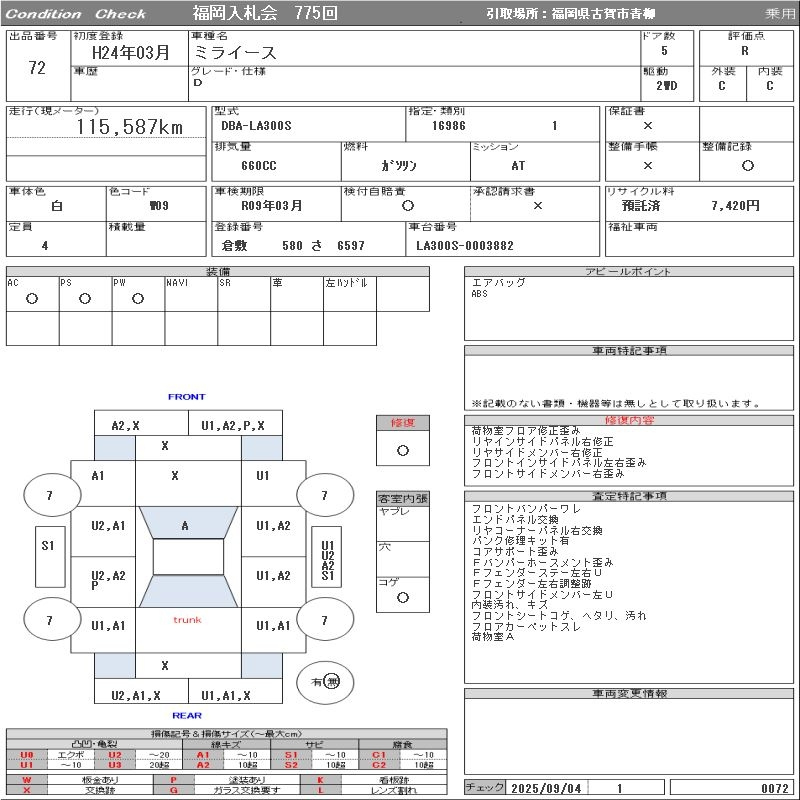Select the recycle fee 7,420円
The image size is (800, 800).
tap(735, 206)
